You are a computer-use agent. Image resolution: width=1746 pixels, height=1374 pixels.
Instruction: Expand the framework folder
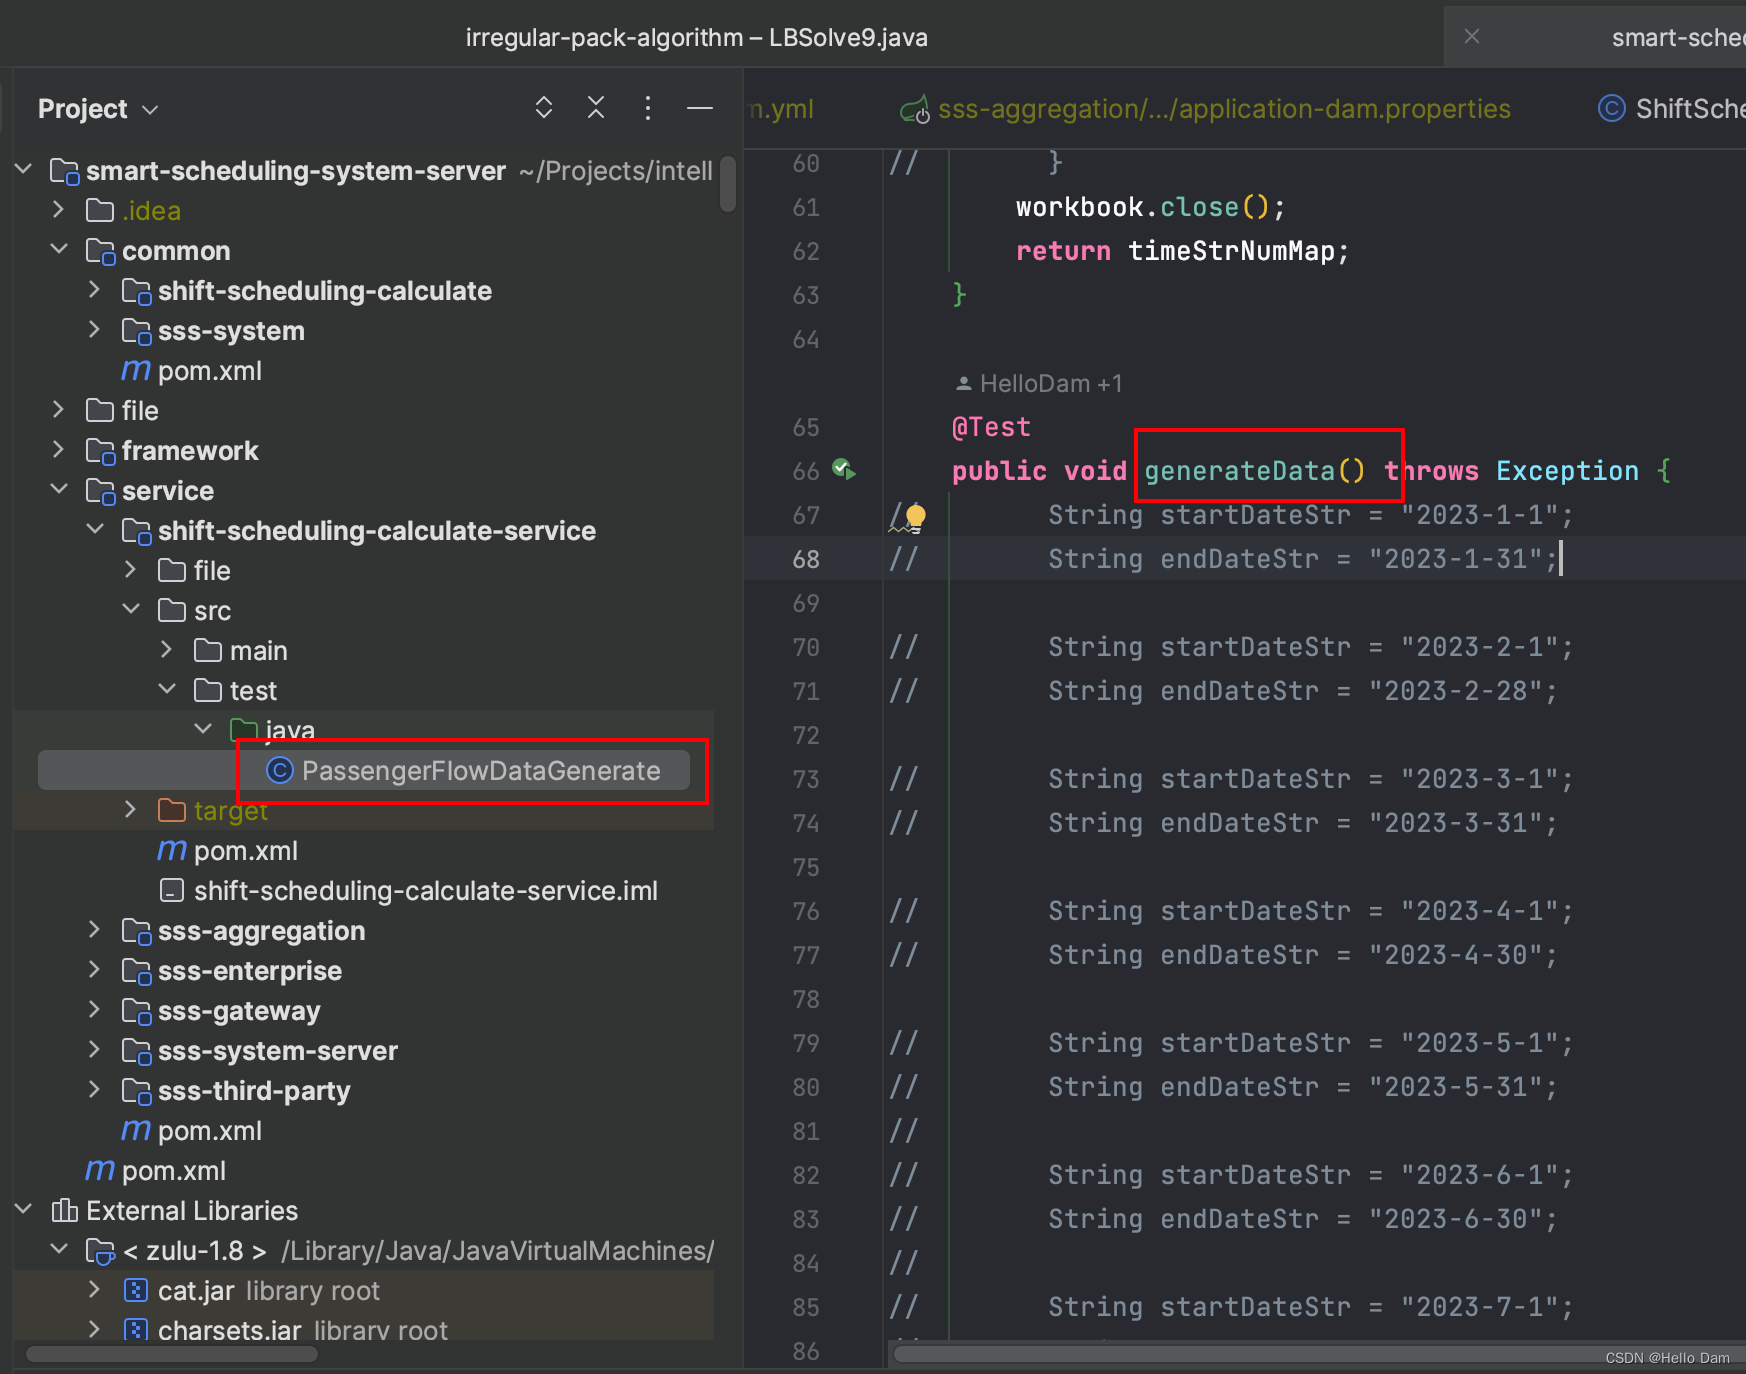[59, 450]
